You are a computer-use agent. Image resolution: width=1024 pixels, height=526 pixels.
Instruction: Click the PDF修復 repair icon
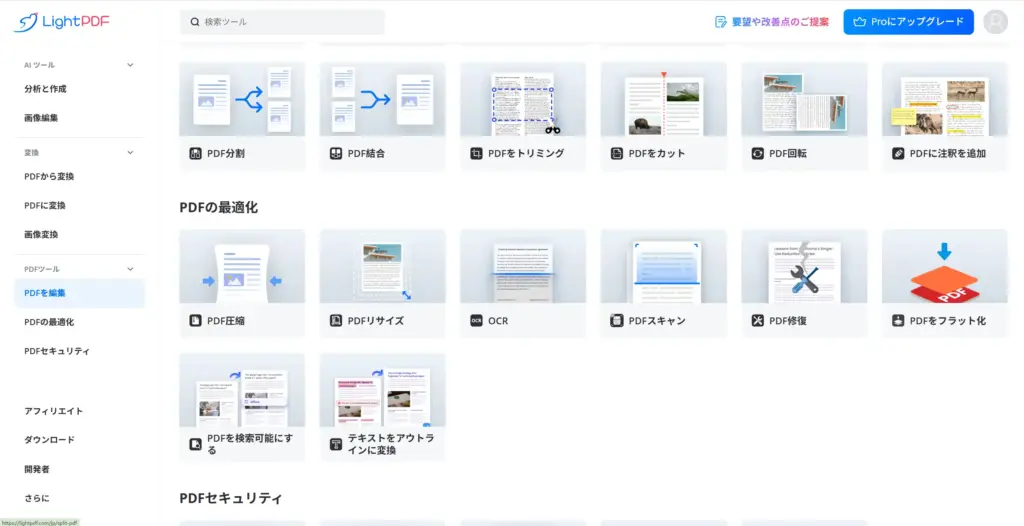758,321
